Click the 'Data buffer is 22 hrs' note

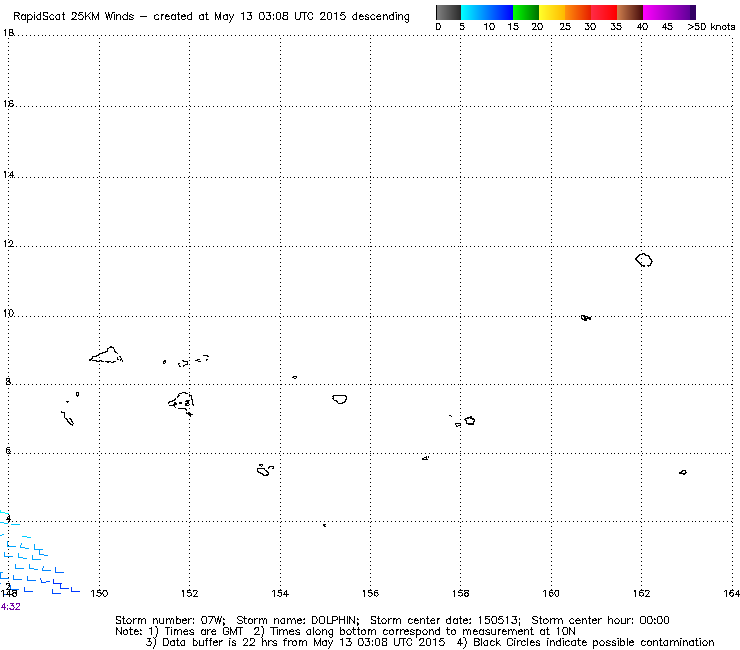click(x=219, y=643)
